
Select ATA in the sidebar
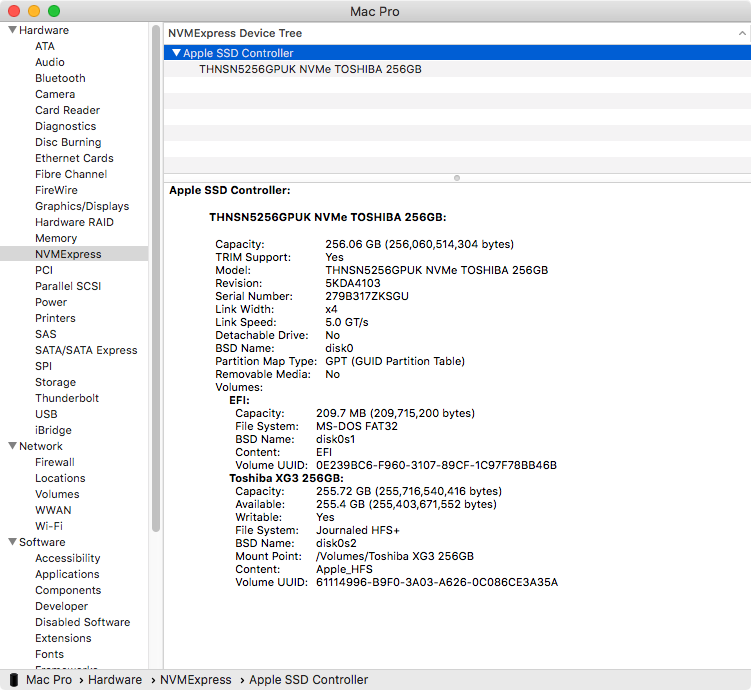[x=45, y=46]
